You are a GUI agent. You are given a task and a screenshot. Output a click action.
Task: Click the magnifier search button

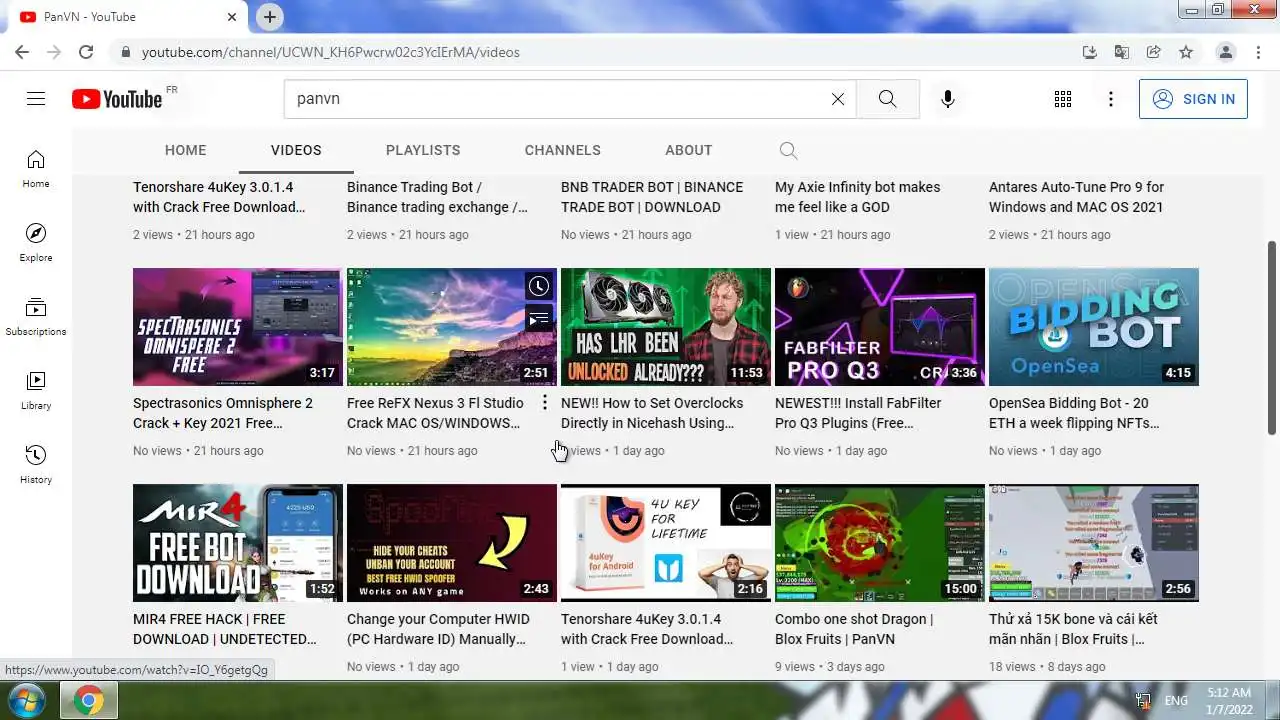[x=888, y=99]
